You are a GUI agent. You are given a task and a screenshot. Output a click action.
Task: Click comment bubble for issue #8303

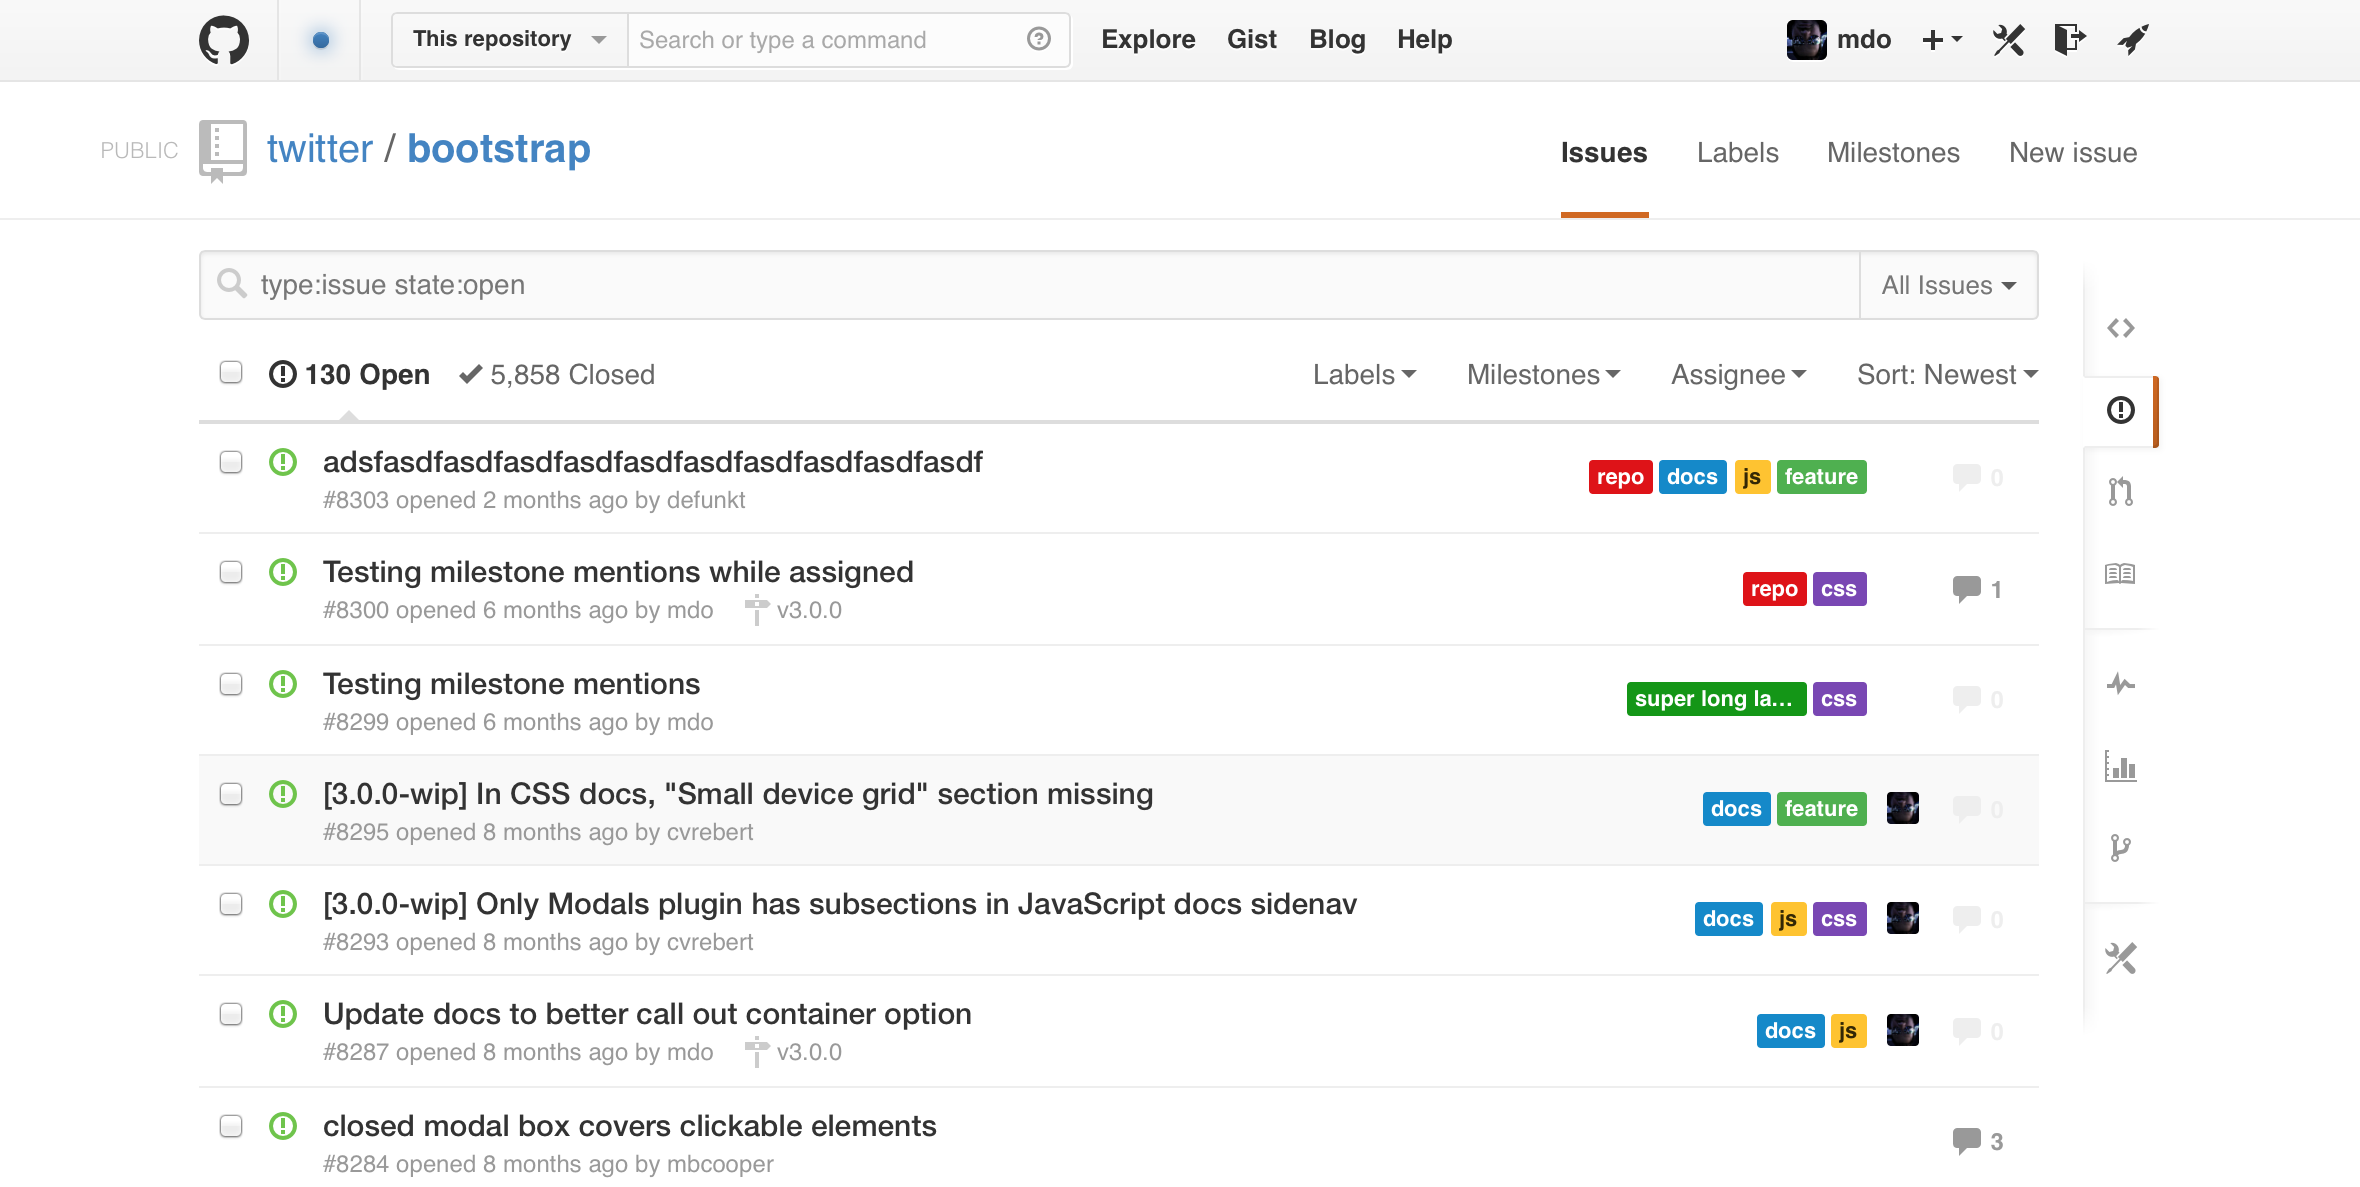[x=1966, y=477]
